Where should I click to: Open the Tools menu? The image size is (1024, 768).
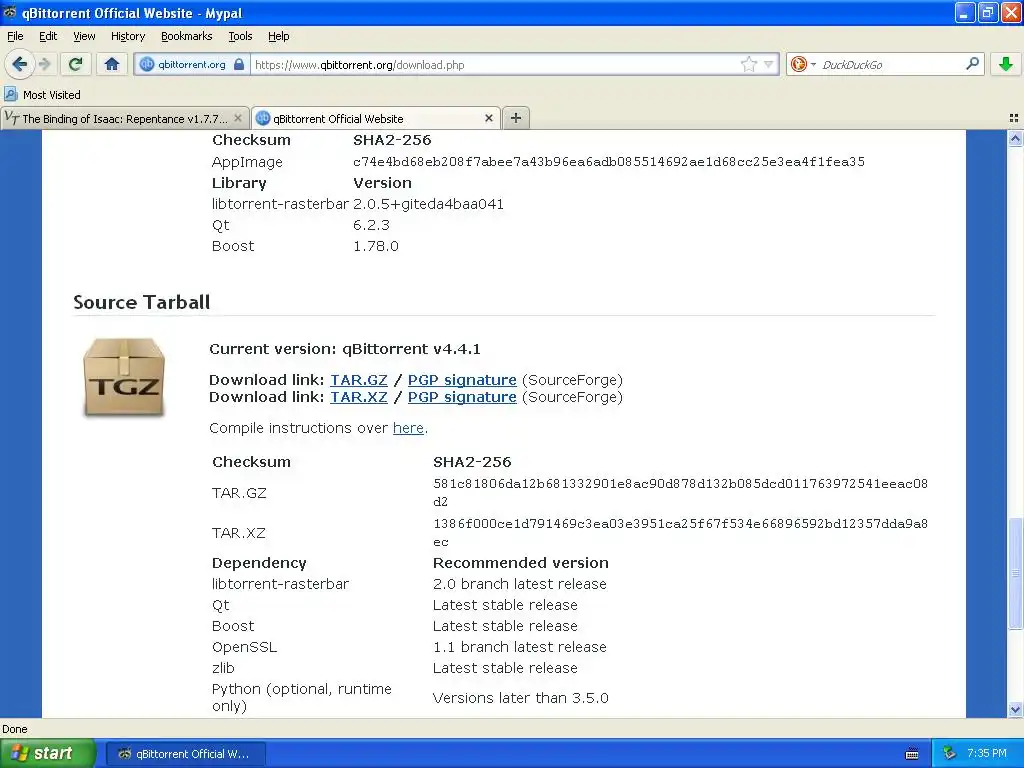coord(240,36)
